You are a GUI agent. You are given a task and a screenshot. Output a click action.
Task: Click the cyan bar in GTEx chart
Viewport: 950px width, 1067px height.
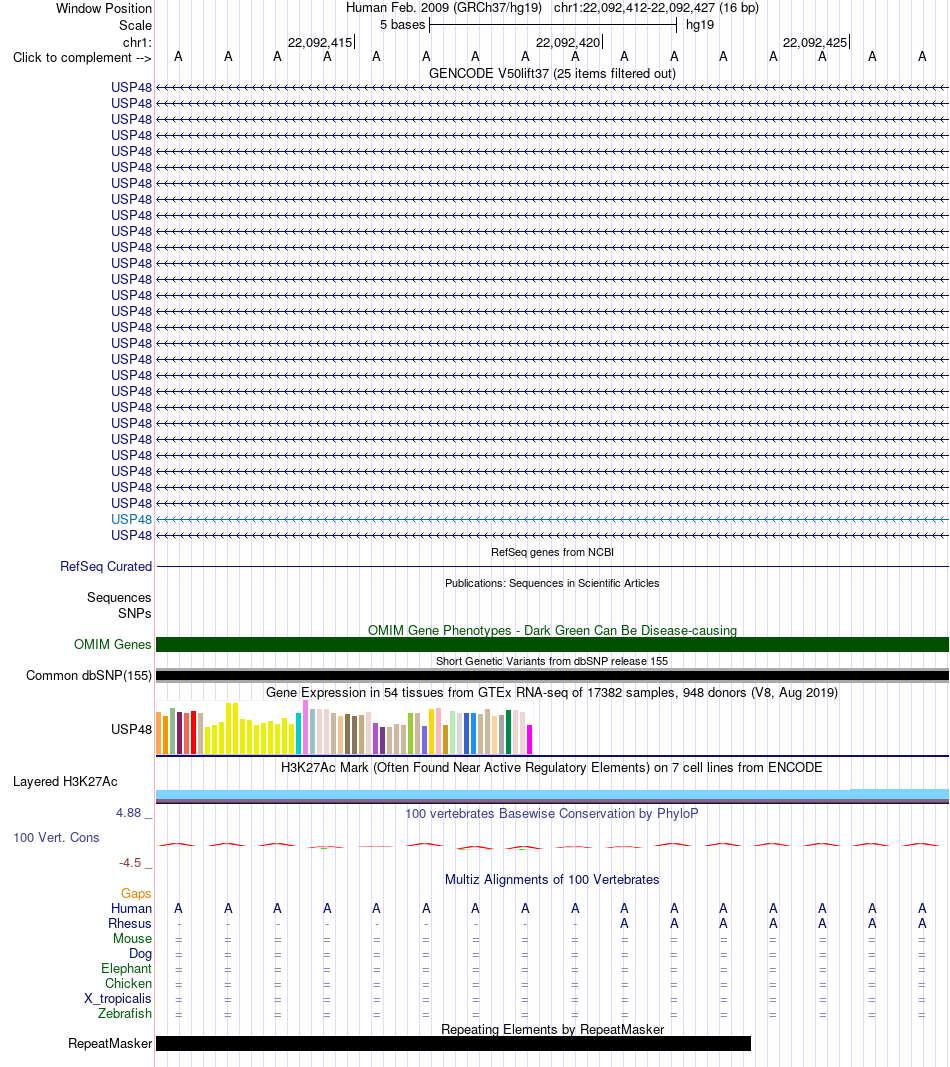[299, 734]
